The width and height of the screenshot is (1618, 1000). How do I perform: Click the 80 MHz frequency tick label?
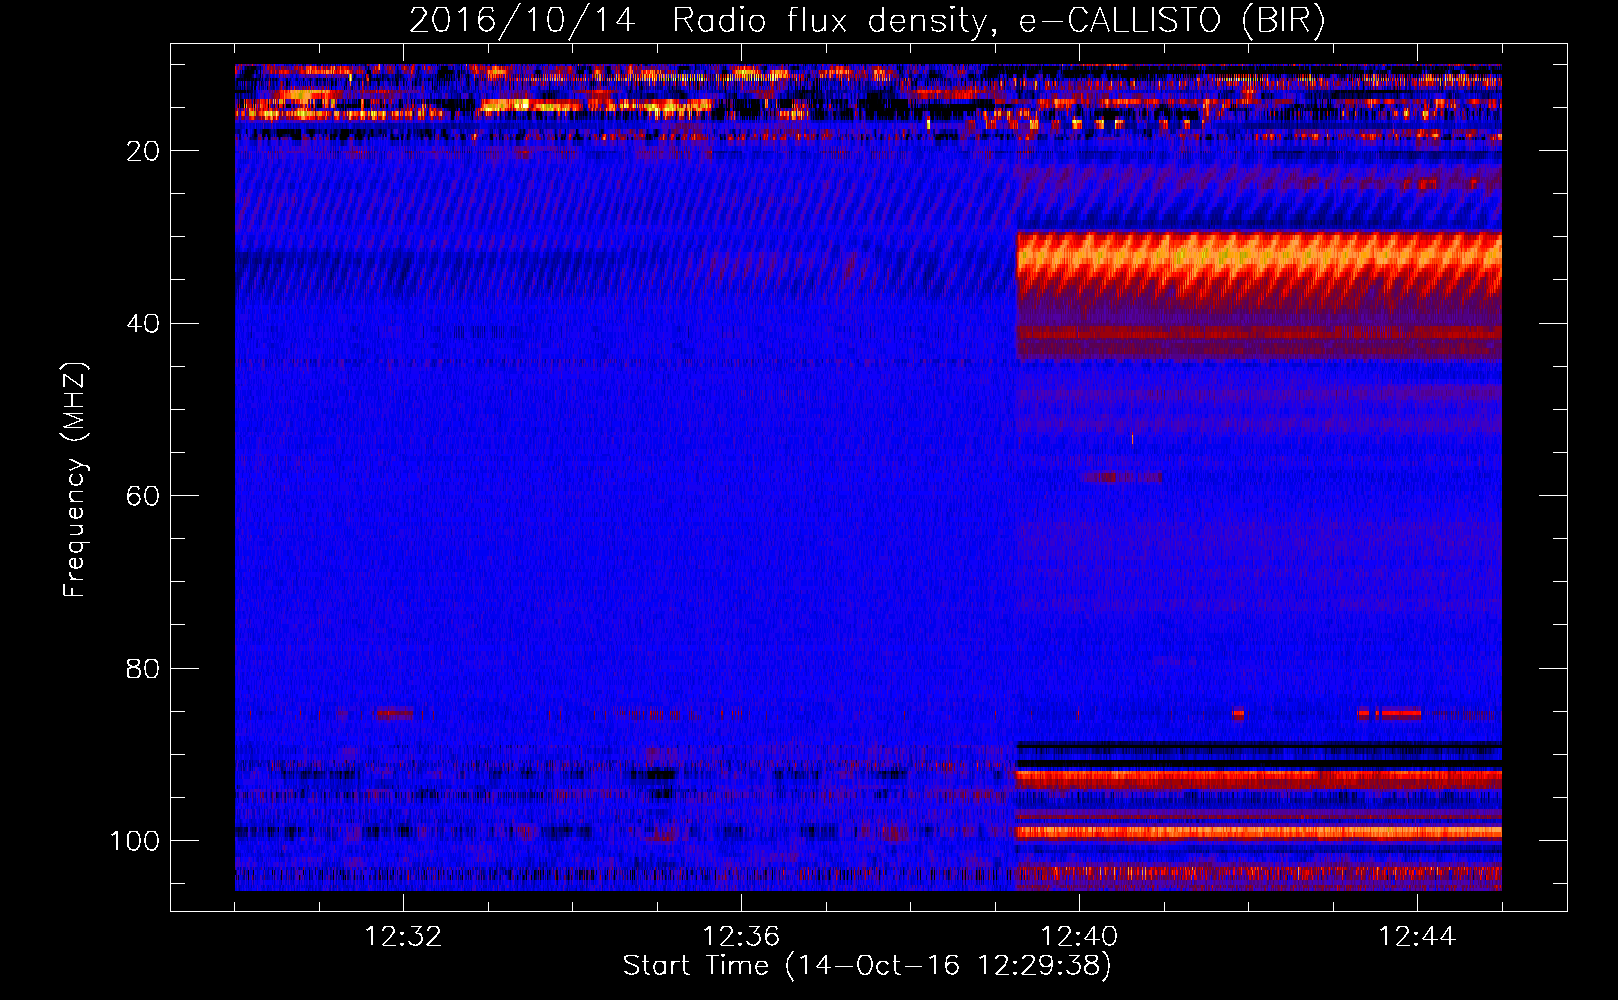pyautogui.click(x=143, y=669)
